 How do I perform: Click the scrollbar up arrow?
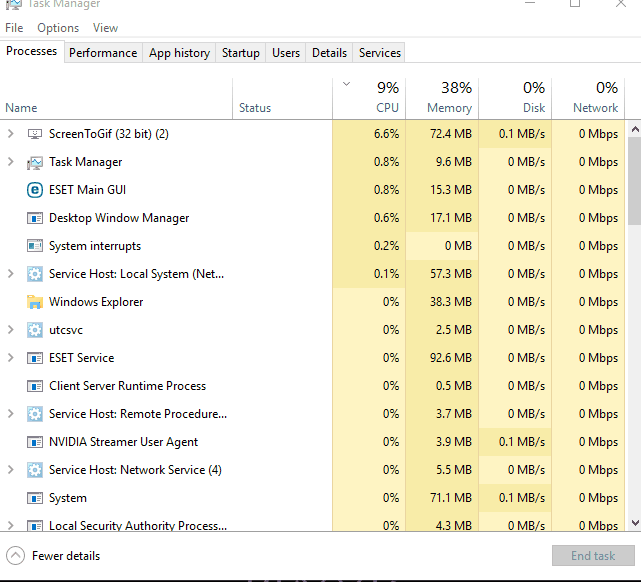coord(635,130)
